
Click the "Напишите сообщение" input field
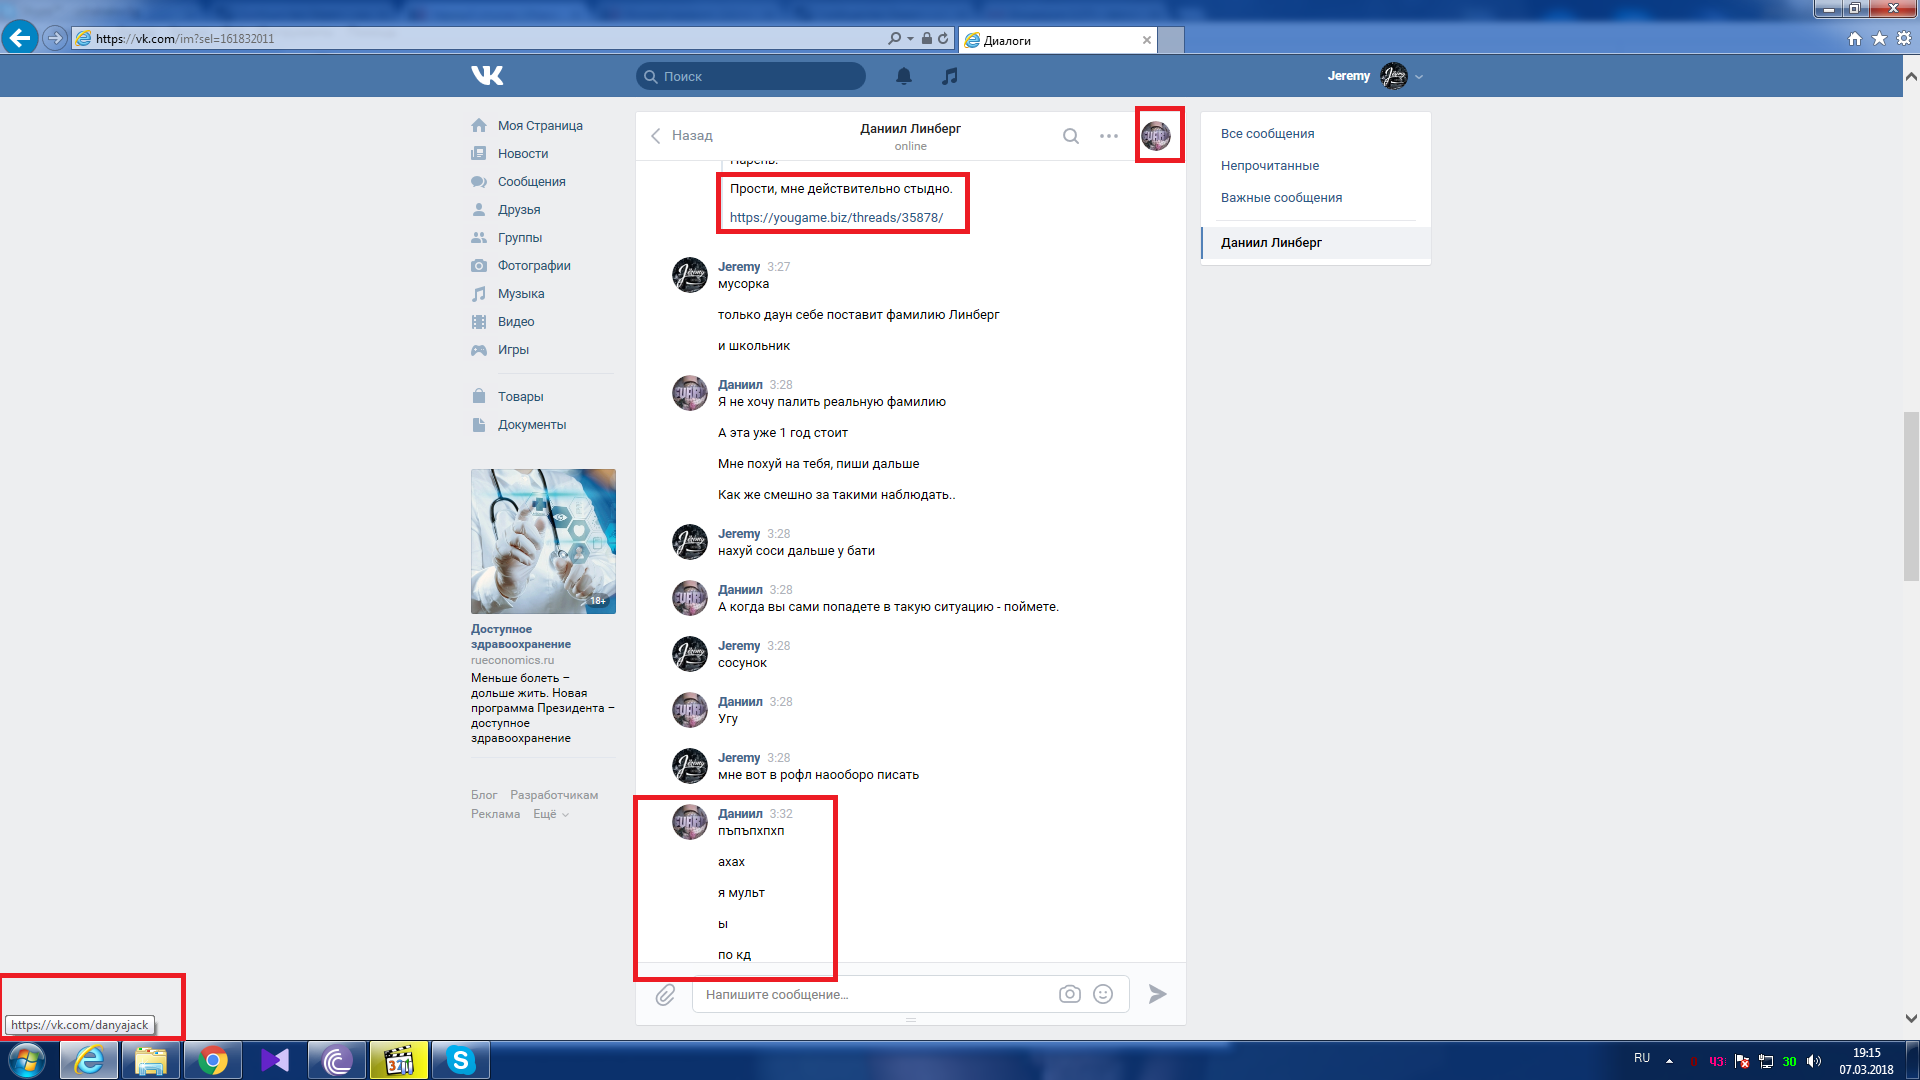click(x=870, y=994)
